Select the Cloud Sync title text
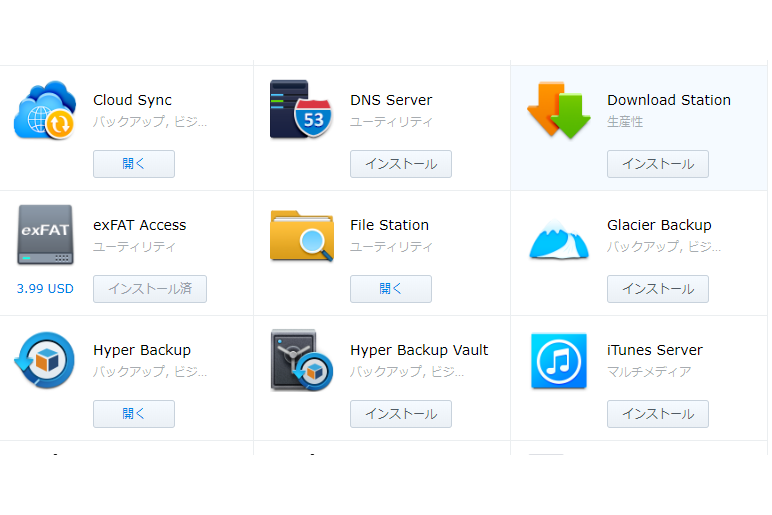 pos(132,100)
